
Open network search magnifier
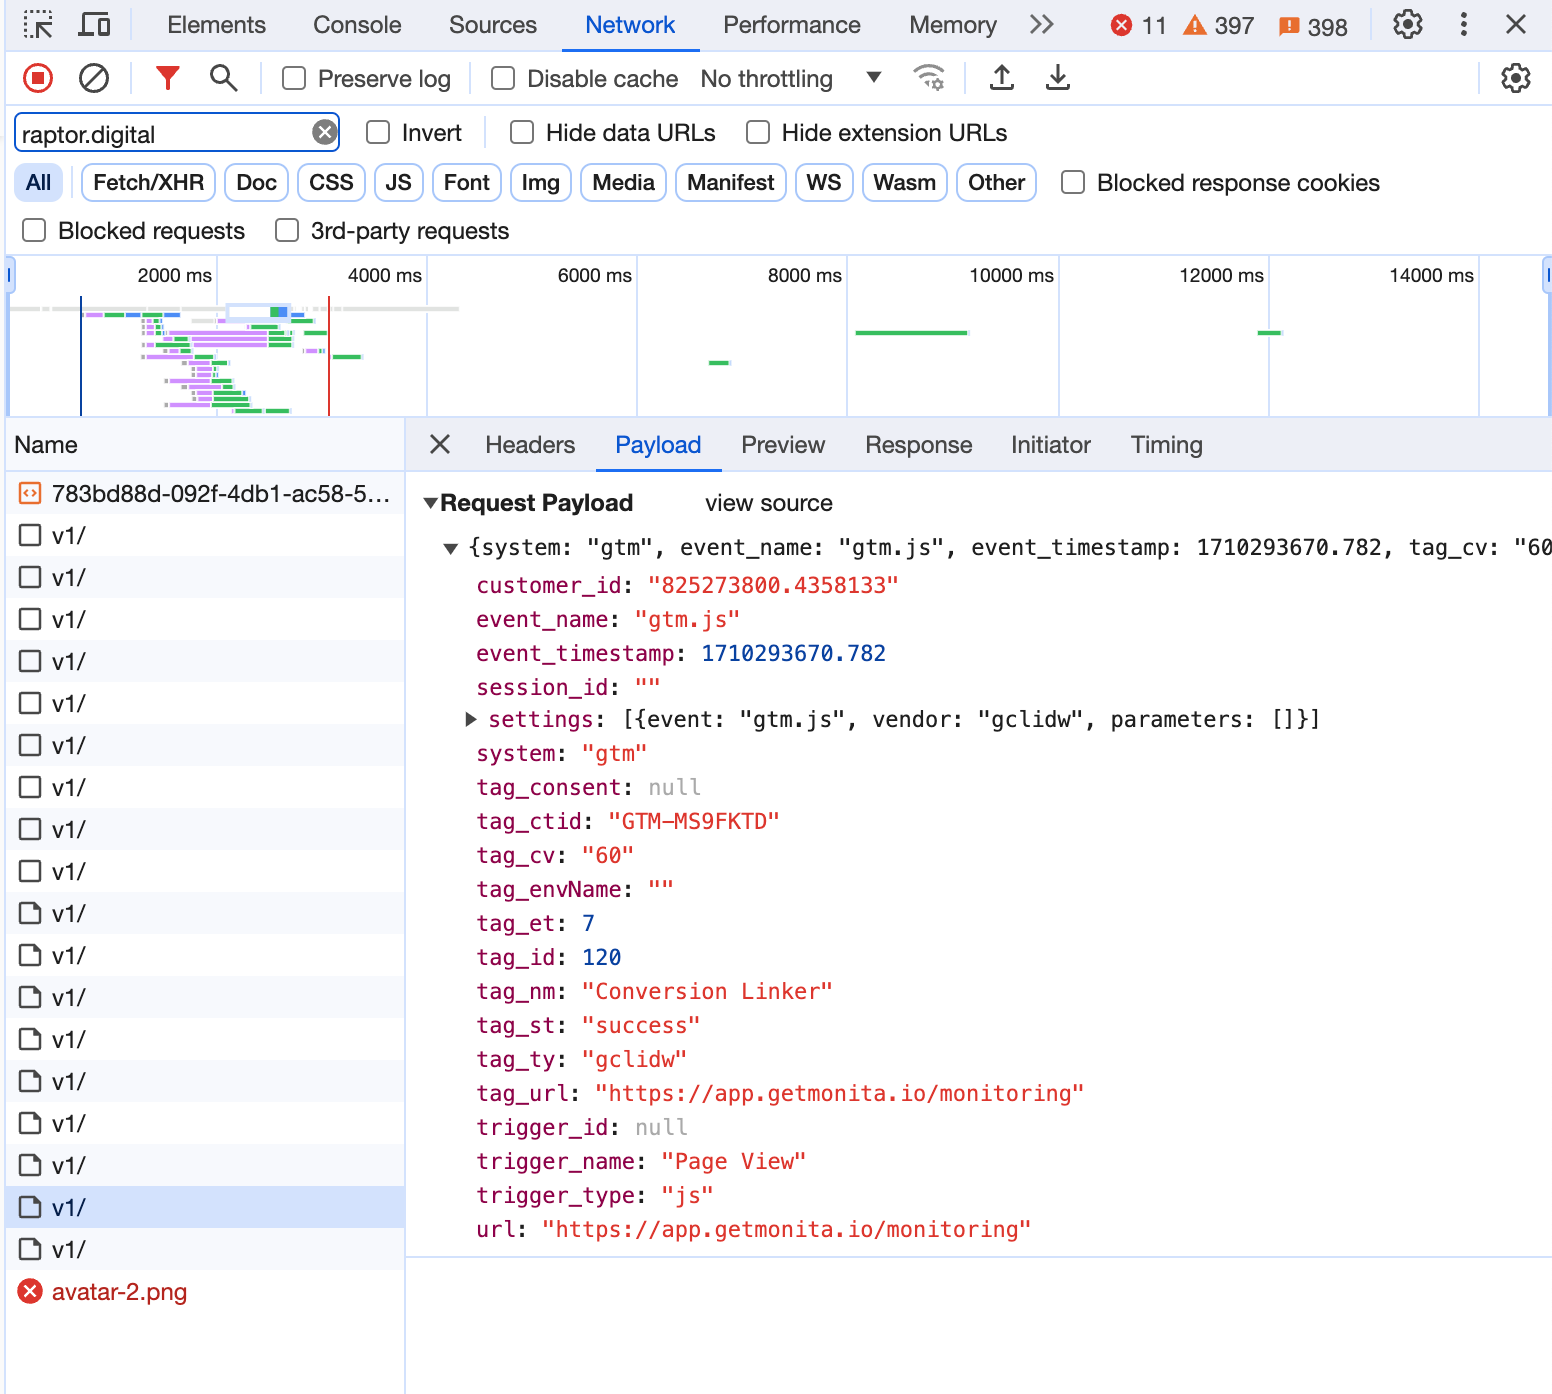(223, 78)
